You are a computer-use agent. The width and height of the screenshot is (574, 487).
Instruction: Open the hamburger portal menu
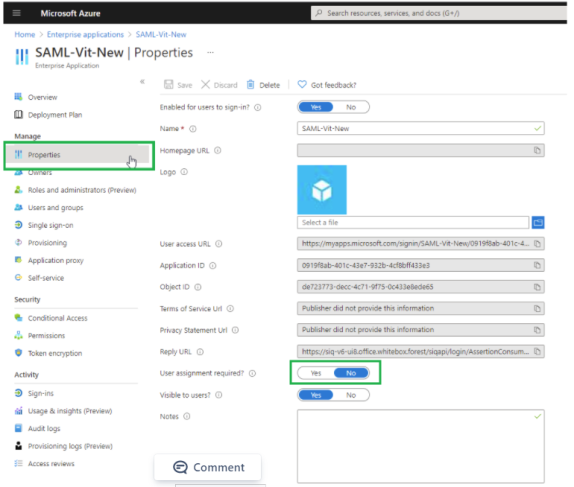[16, 13]
